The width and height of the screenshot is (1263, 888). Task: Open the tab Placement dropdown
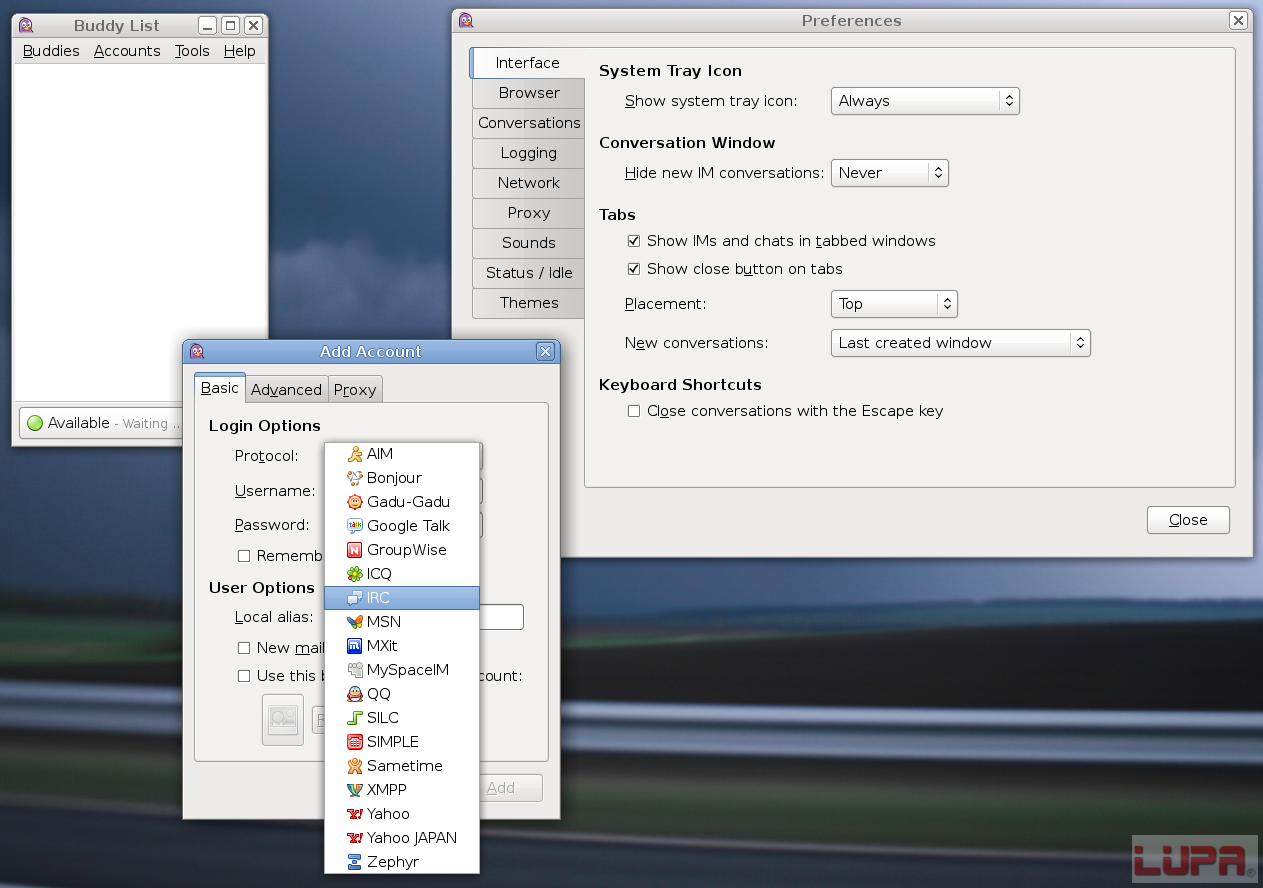pos(894,304)
